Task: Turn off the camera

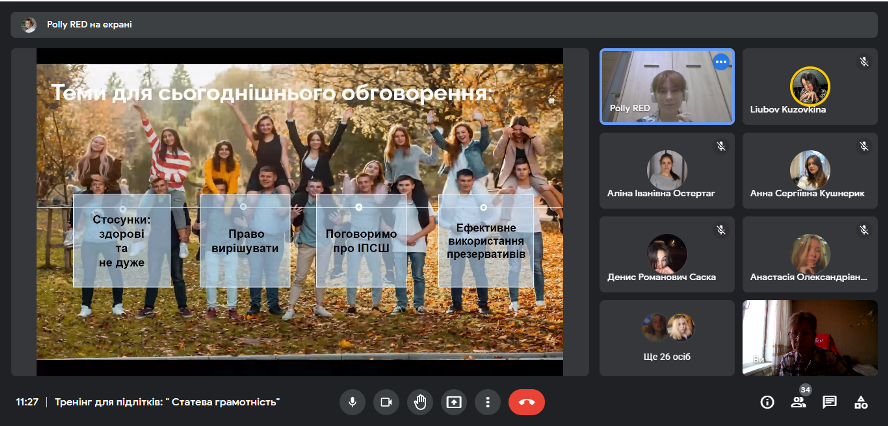Action: pos(385,402)
